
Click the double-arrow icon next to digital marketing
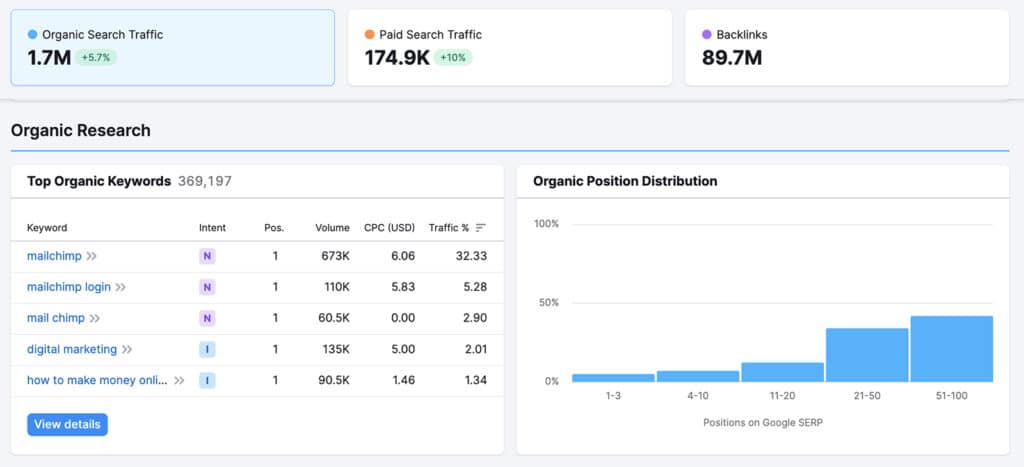[127, 349]
